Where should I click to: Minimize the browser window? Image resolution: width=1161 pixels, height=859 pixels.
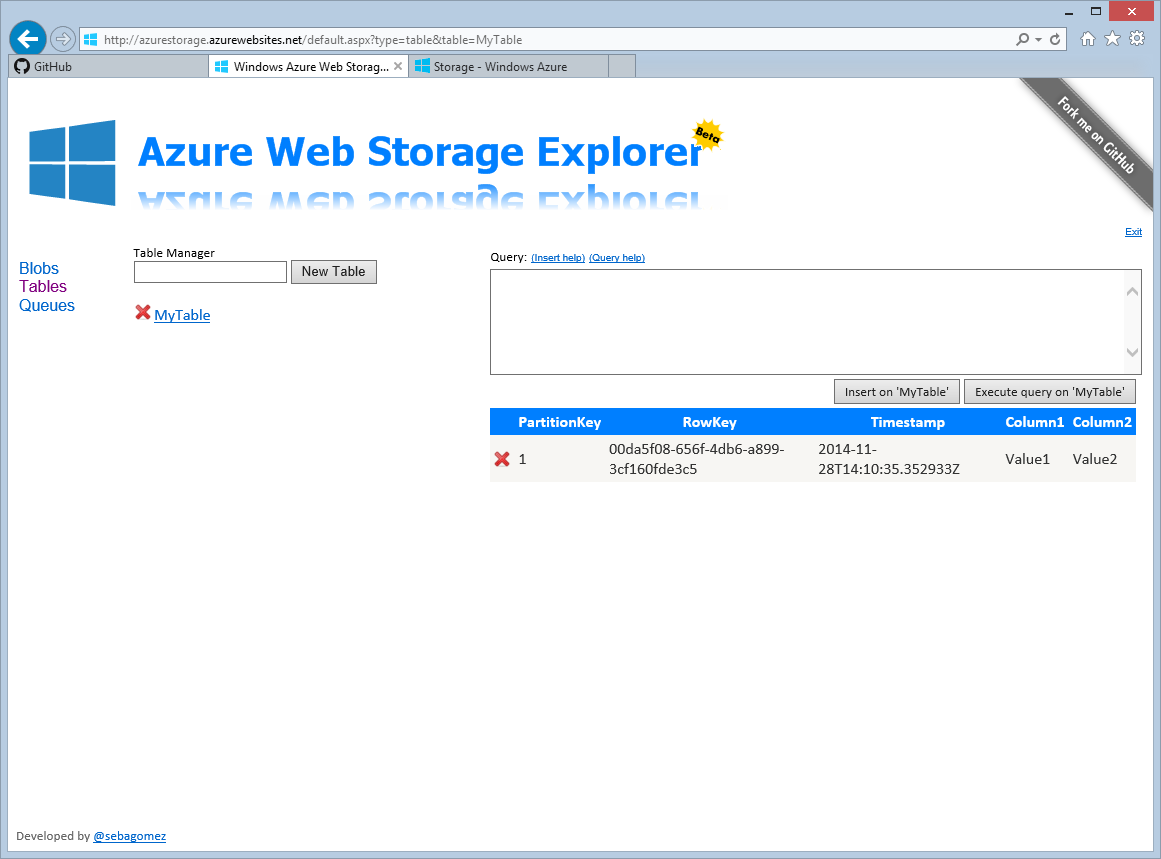pos(1068,12)
